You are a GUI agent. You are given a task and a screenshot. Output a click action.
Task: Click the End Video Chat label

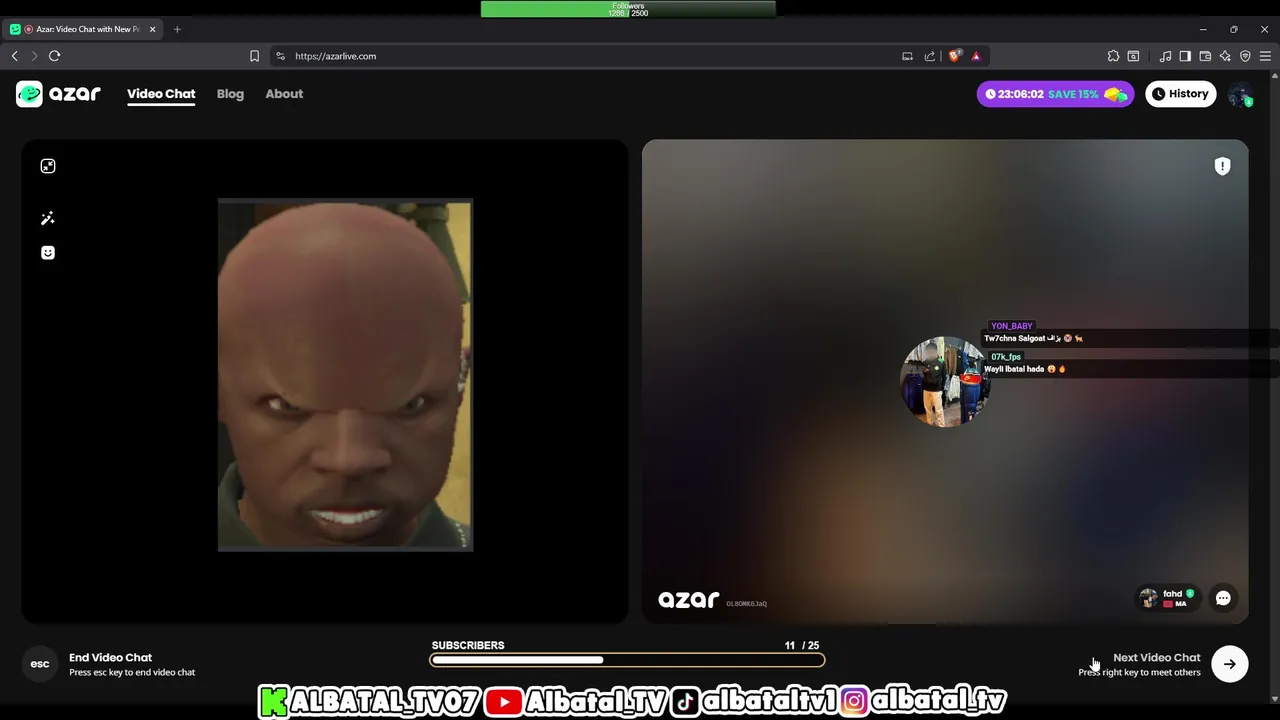pyautogui.click(x=110, y=657)
